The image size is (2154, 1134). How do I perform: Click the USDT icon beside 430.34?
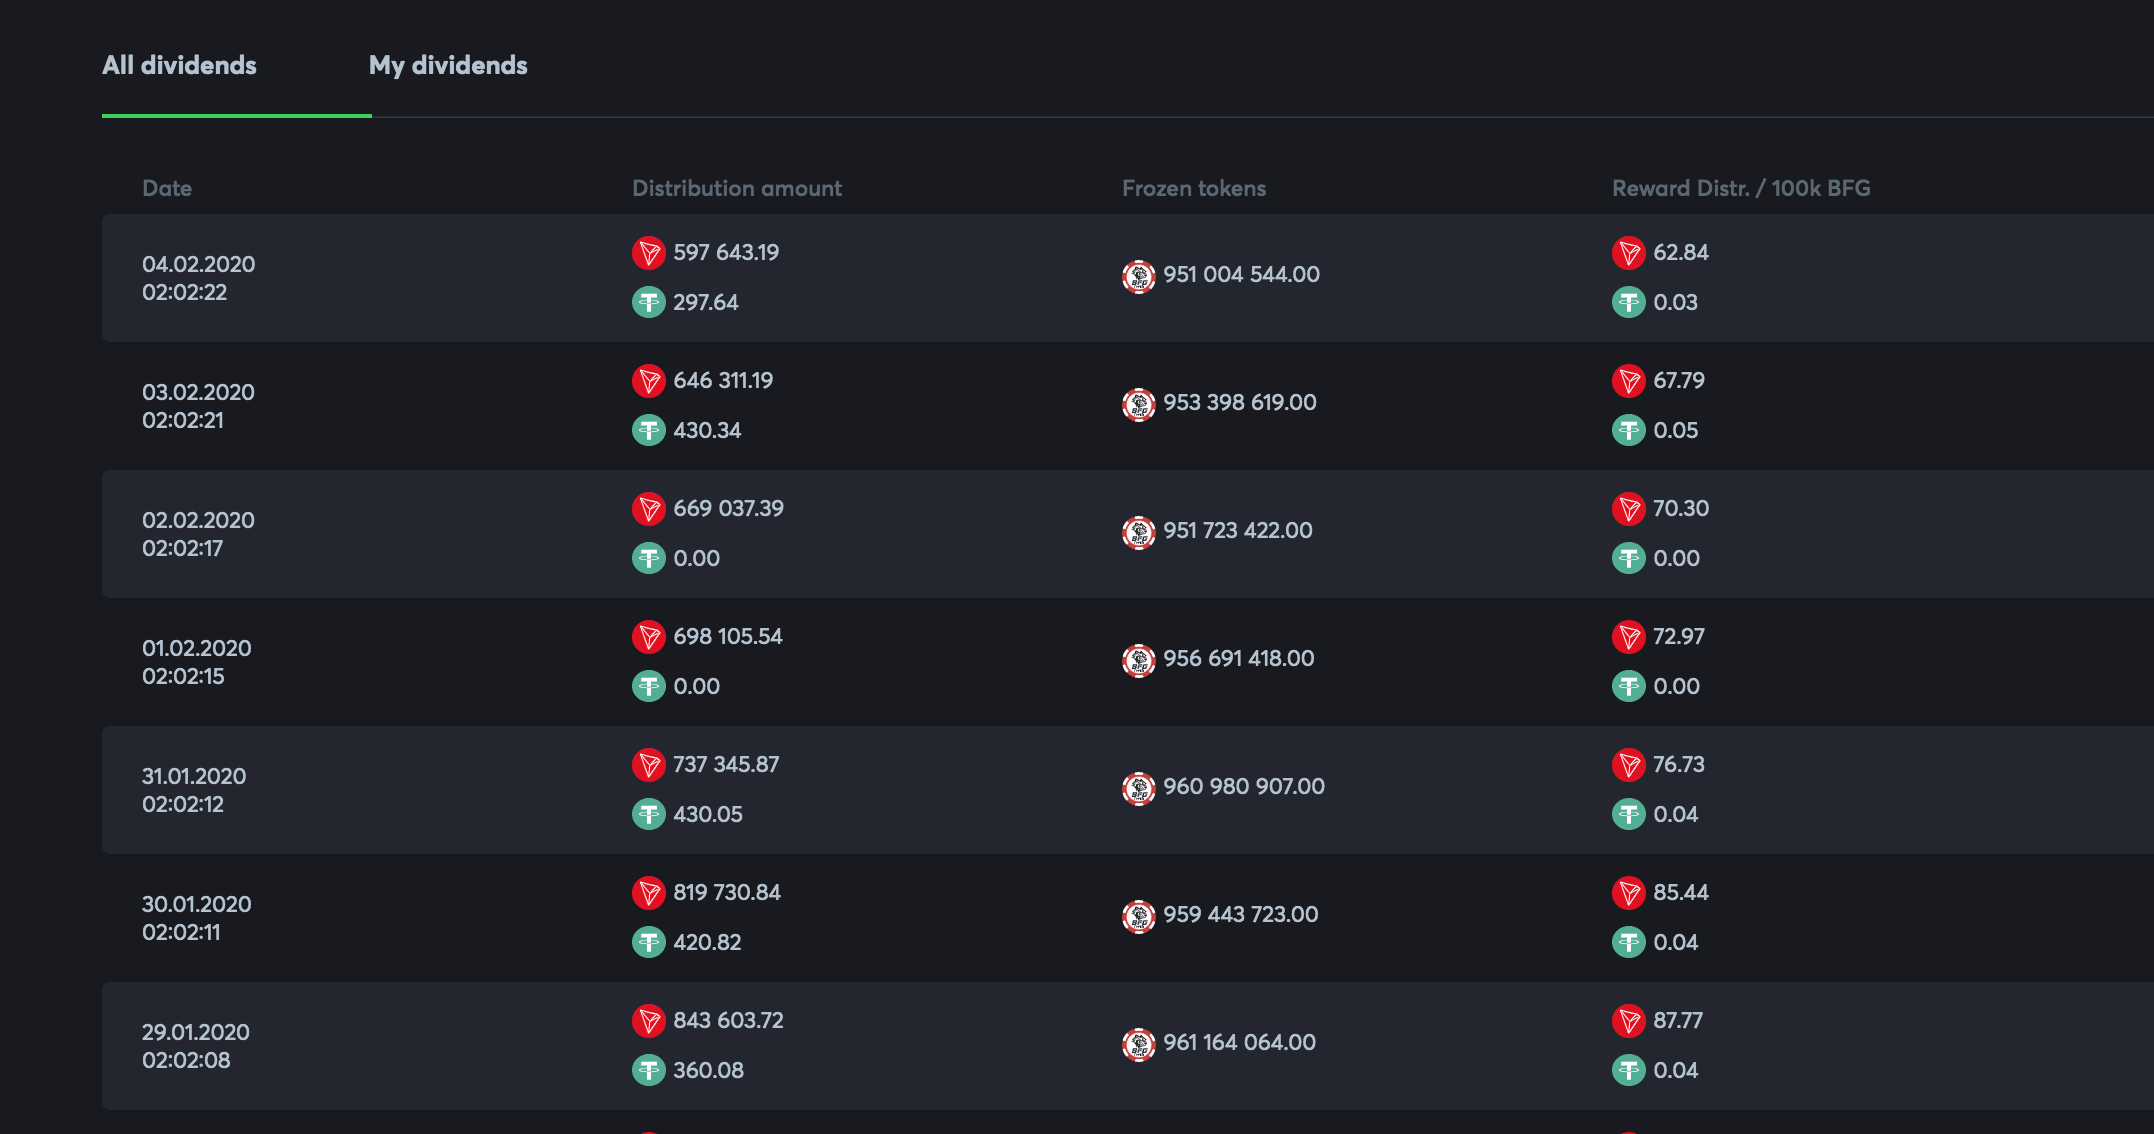pyautogui.click(x=649, y=430)
